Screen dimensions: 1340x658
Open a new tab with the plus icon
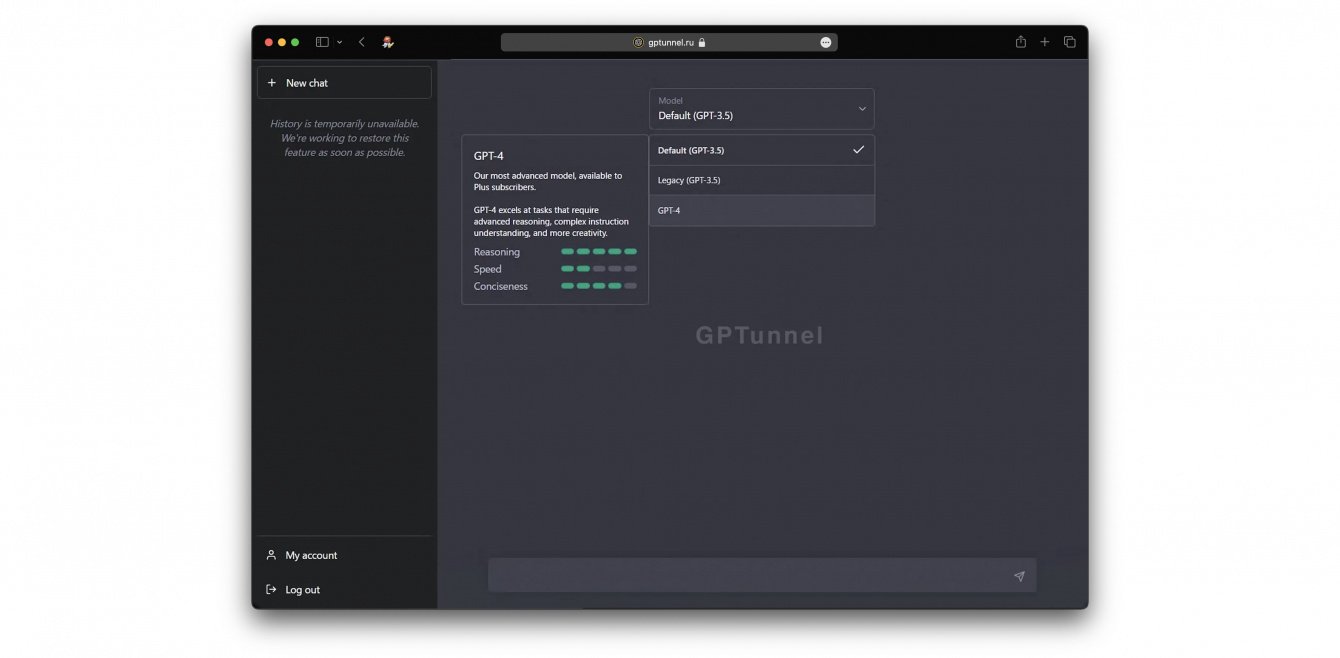pyautogui.click(x=1045, y=42)
